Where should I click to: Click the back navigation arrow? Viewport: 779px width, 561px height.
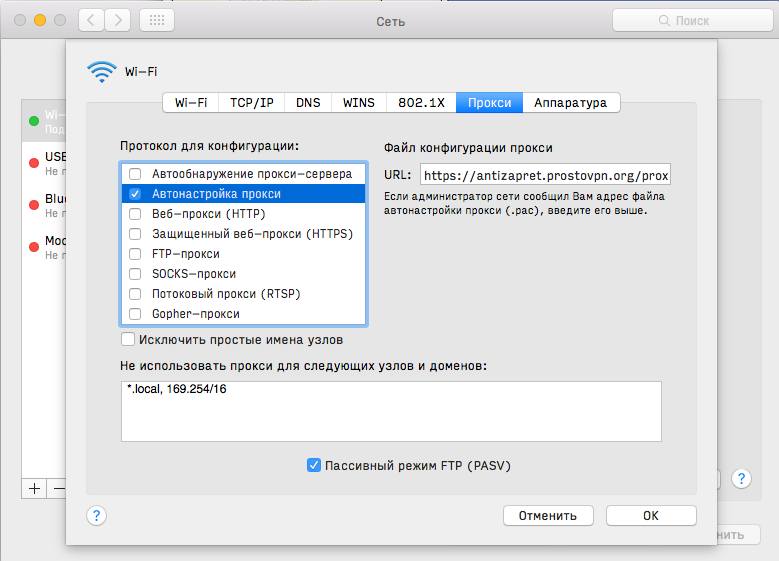[x=91, y=20]
